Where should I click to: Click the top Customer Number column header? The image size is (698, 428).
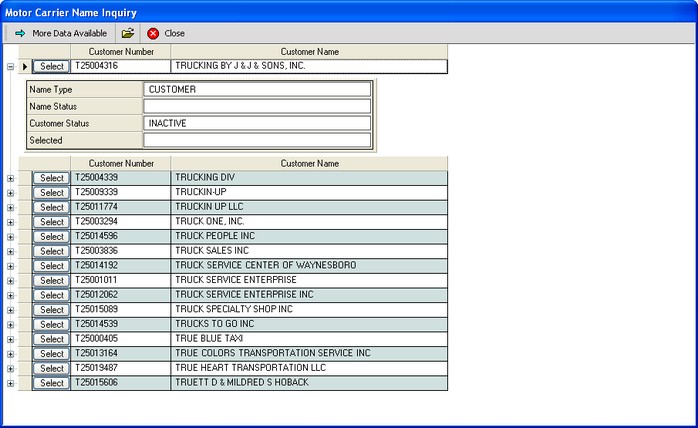tap(121, 51)
